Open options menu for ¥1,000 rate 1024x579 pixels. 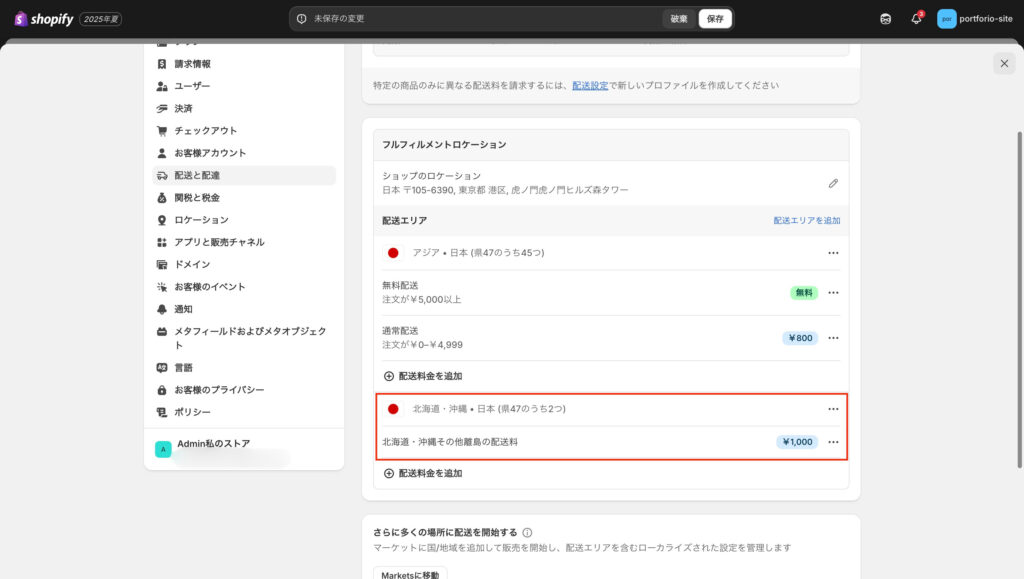(833, 442)
